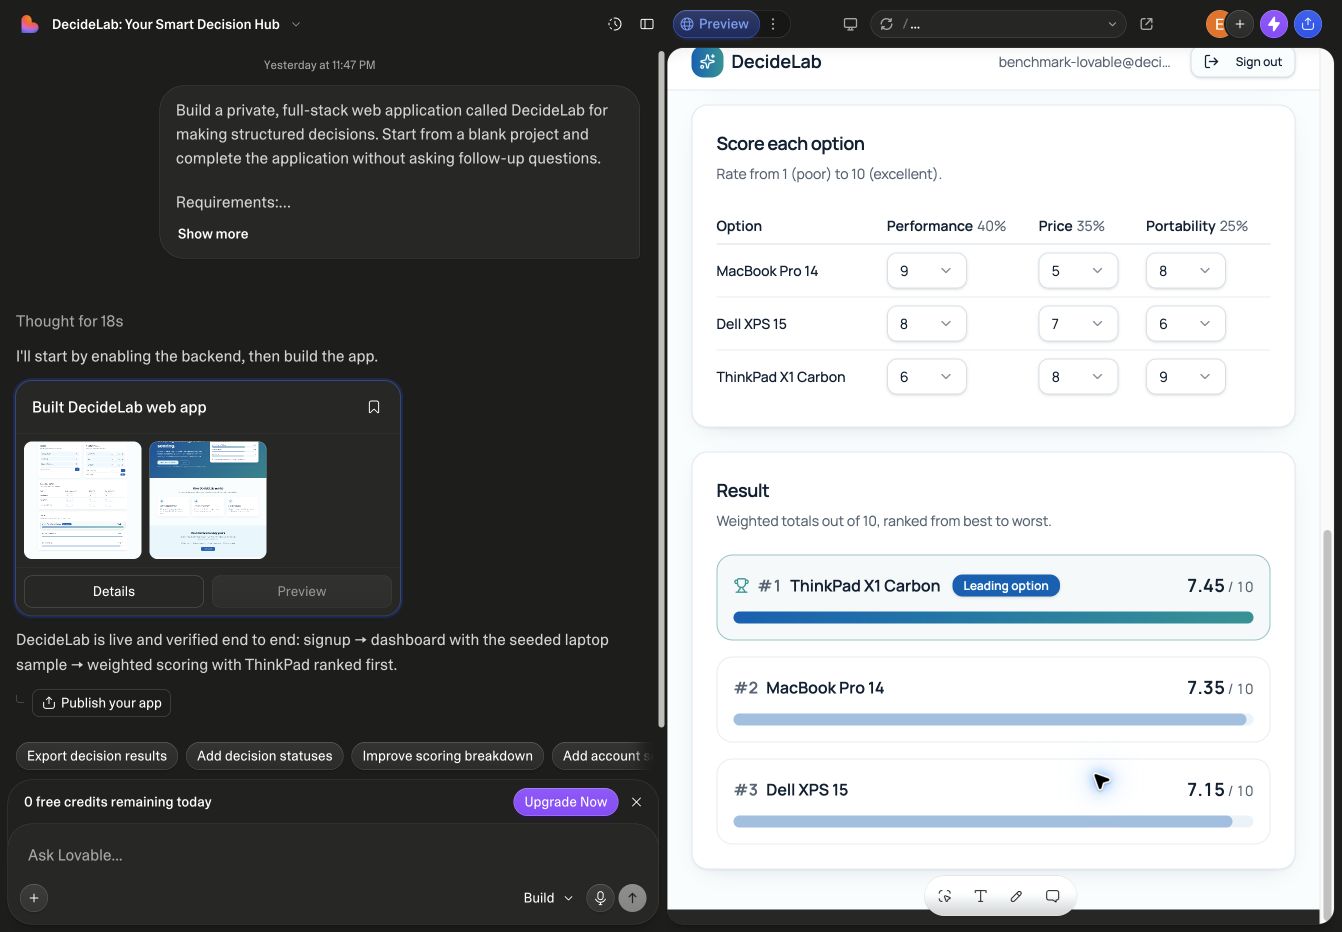This screenshot has width=1342, height=932.
Task: Click the device view monitor icon
Action: 850,24
